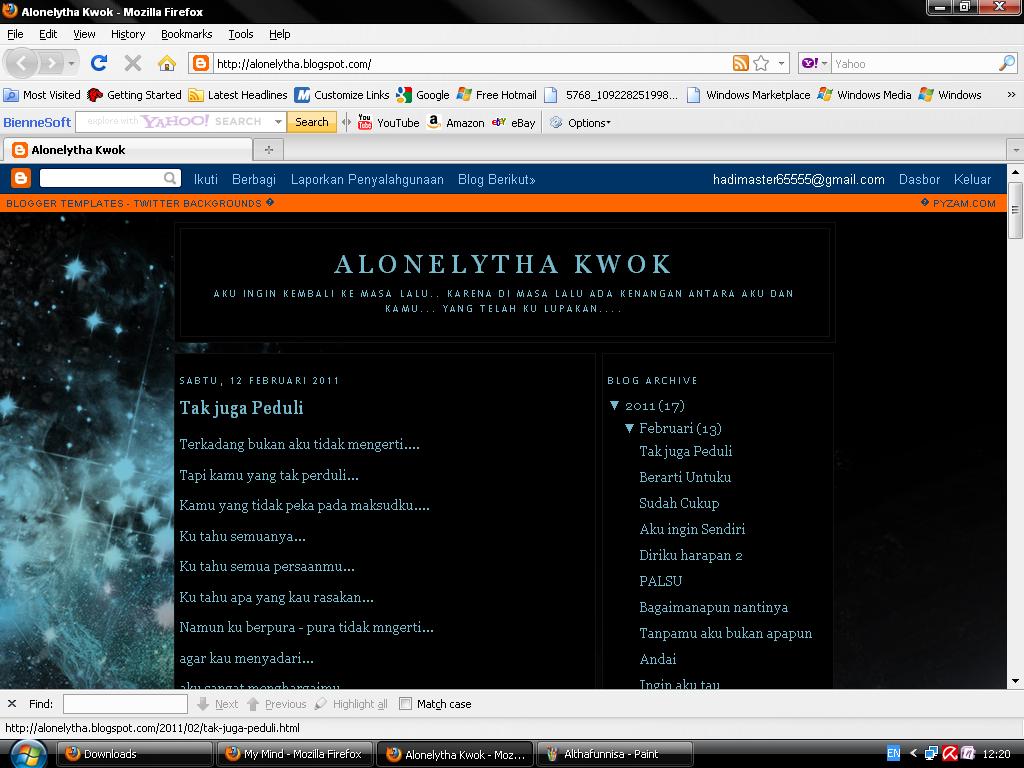1024x768 pixels.
Task: Open the YouTube toolbar shortcut
Action: pyautogui.click(x=388, y=122)
